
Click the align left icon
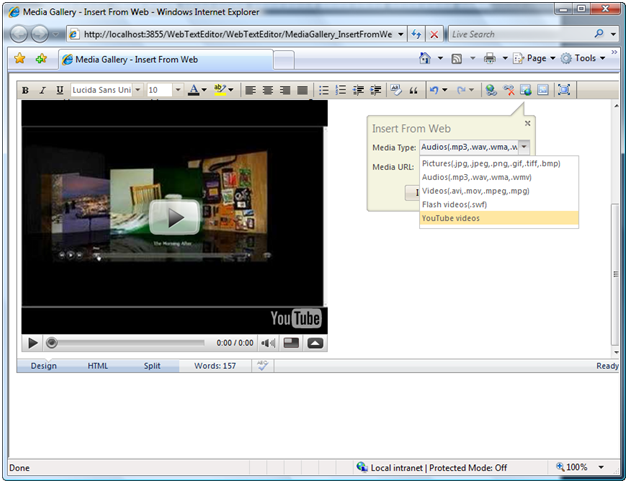click(251, 90)
